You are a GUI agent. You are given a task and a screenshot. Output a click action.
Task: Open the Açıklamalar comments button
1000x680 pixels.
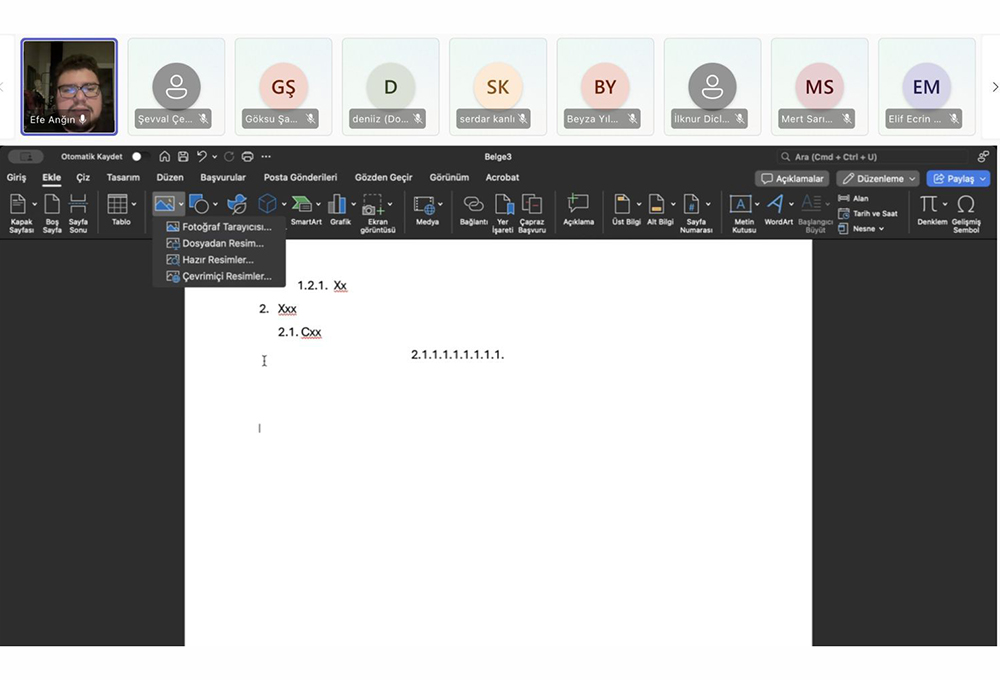(791, 179)
